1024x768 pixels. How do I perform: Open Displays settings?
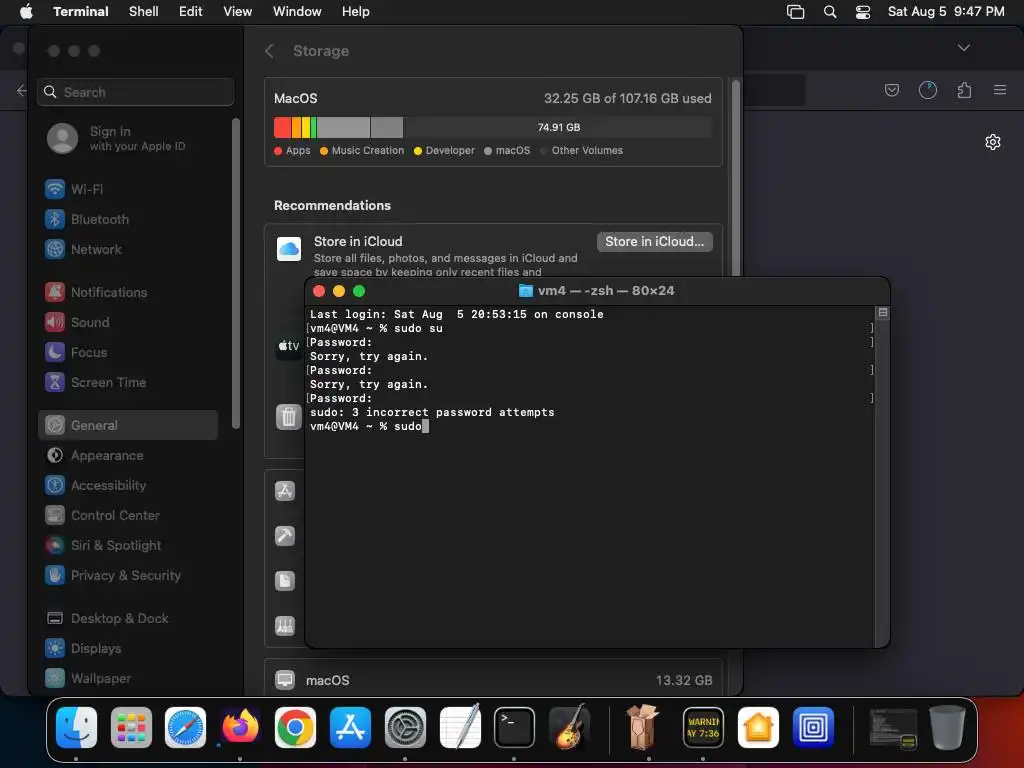click(83, 649)
